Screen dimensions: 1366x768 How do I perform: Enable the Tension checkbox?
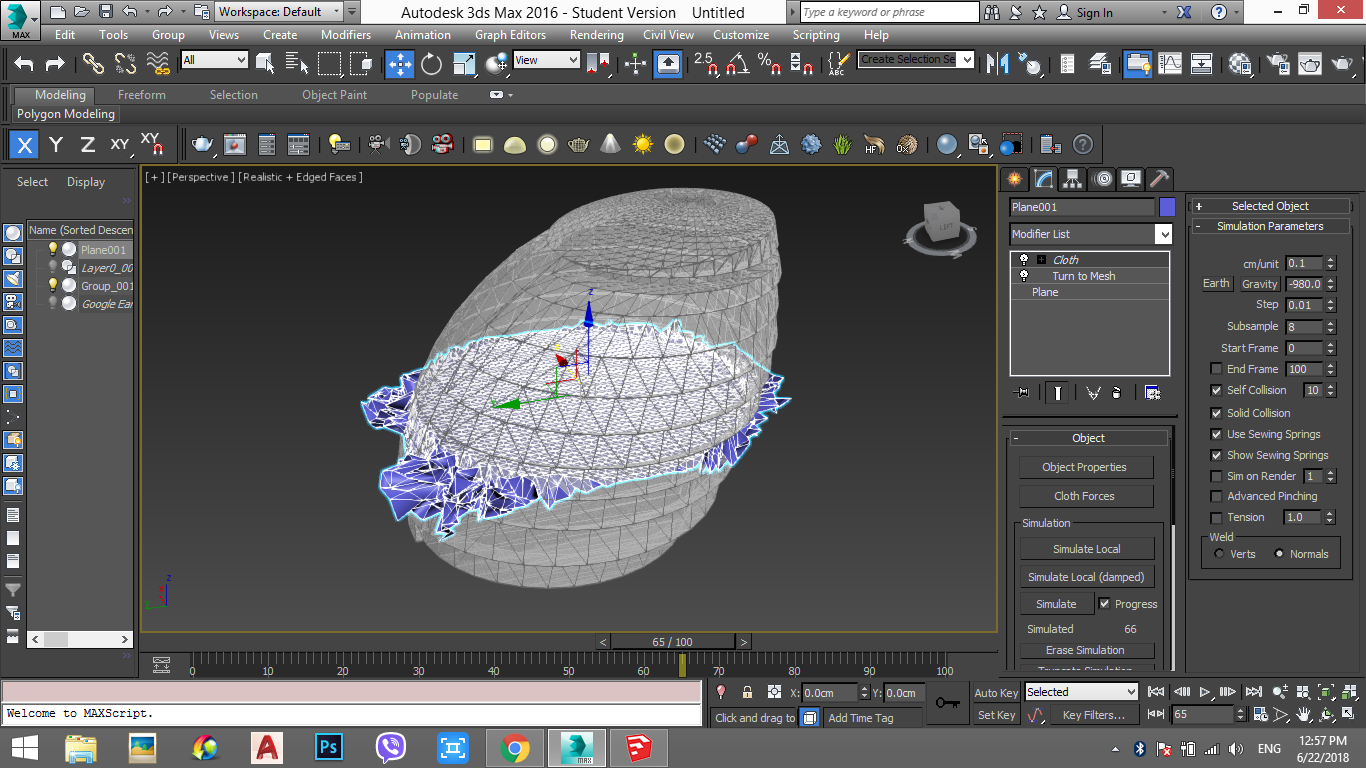point(1216,518)
